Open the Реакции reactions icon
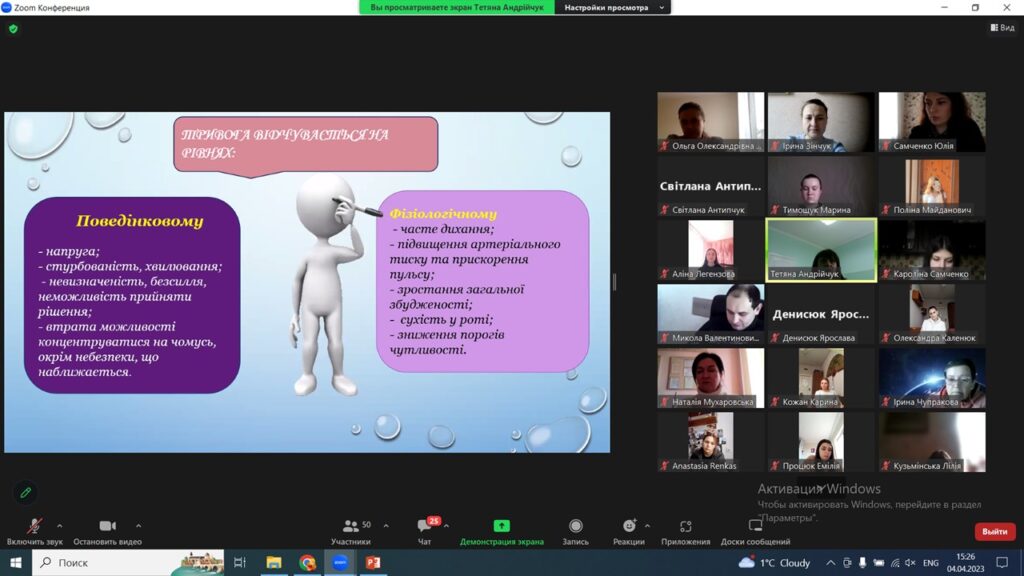The width and height of the screenshot is (1024, 576). point(628,526)
